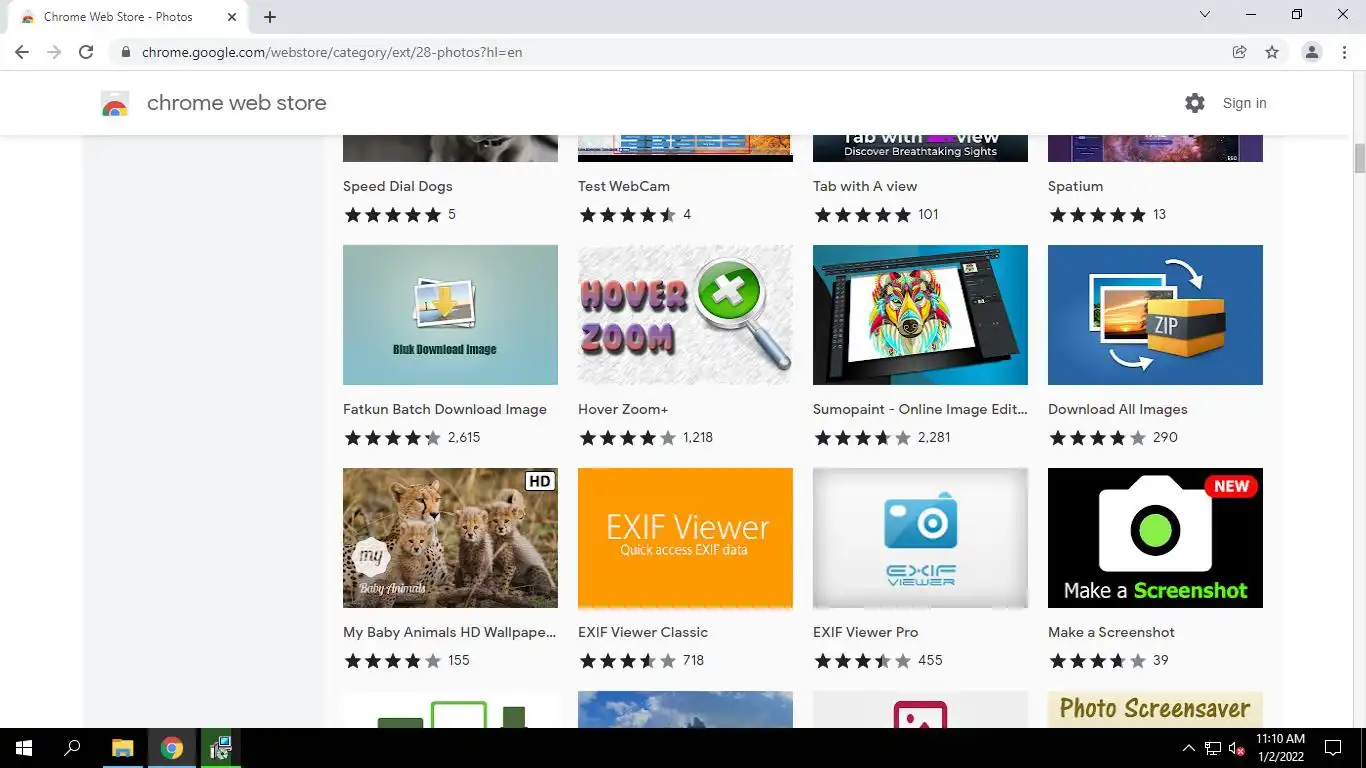Click Sumopaint rating with 2,281 reviews

pos(882,437)
